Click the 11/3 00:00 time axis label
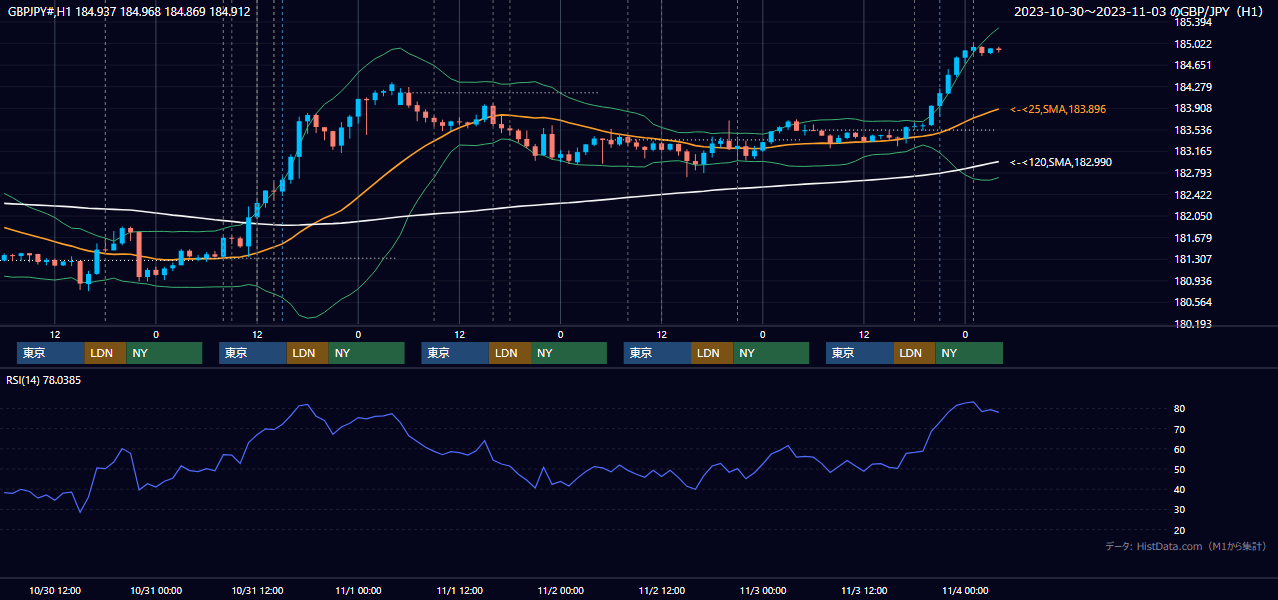This screenshot has height=600, width=1278. coord(763,591)
